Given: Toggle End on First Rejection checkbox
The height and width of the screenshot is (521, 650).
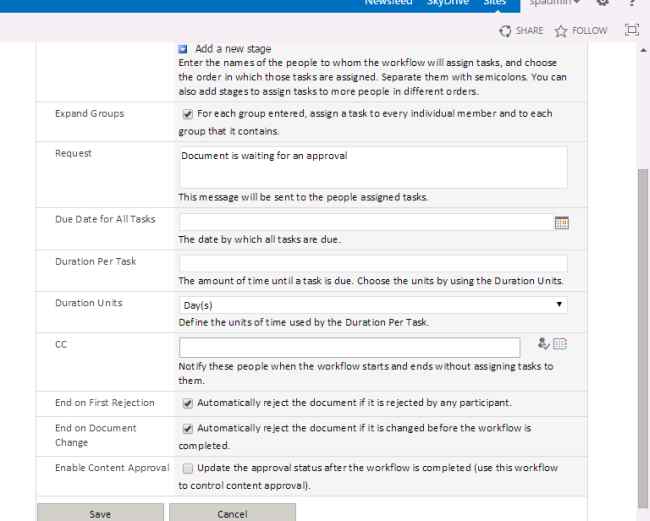Looking at the screenshot, I should pyautogui.click(x=188, y=403).
